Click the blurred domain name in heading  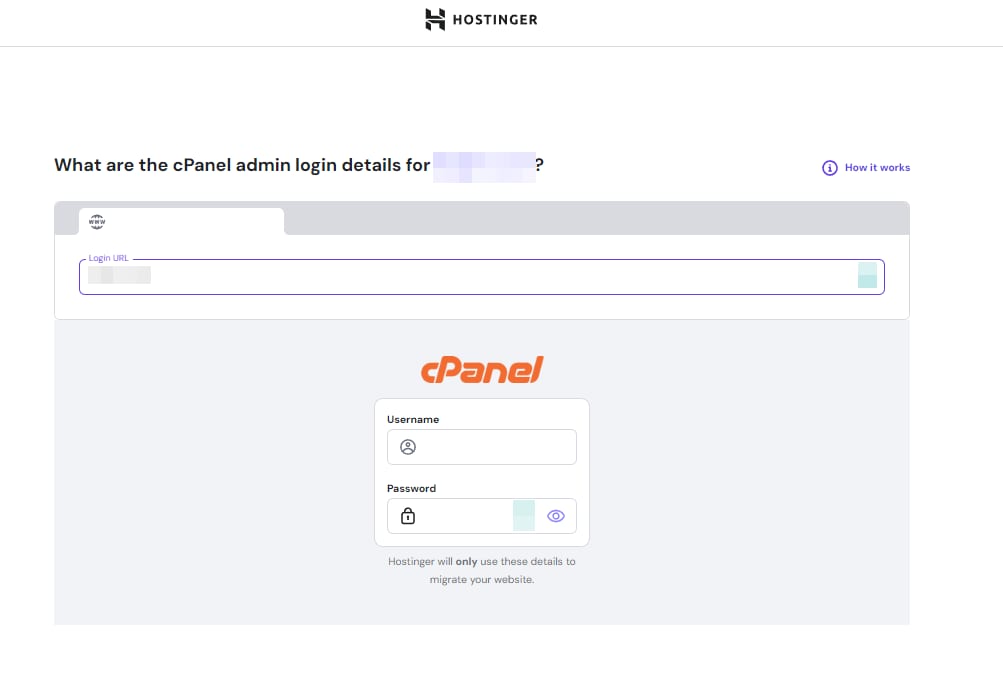click(483, 165)
